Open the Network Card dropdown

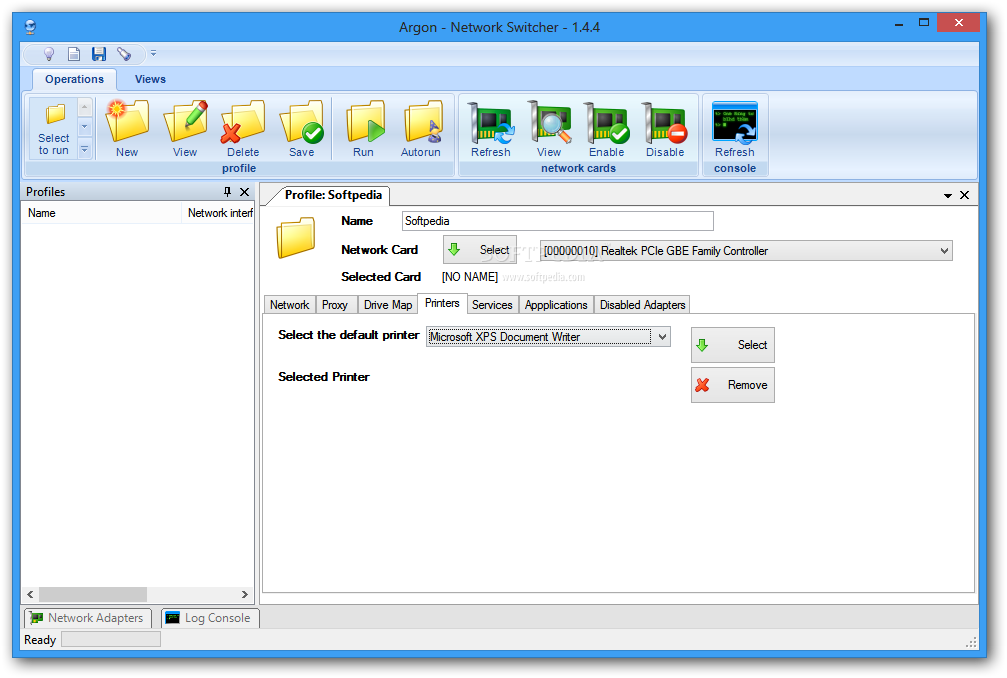[x=944, y=250]
